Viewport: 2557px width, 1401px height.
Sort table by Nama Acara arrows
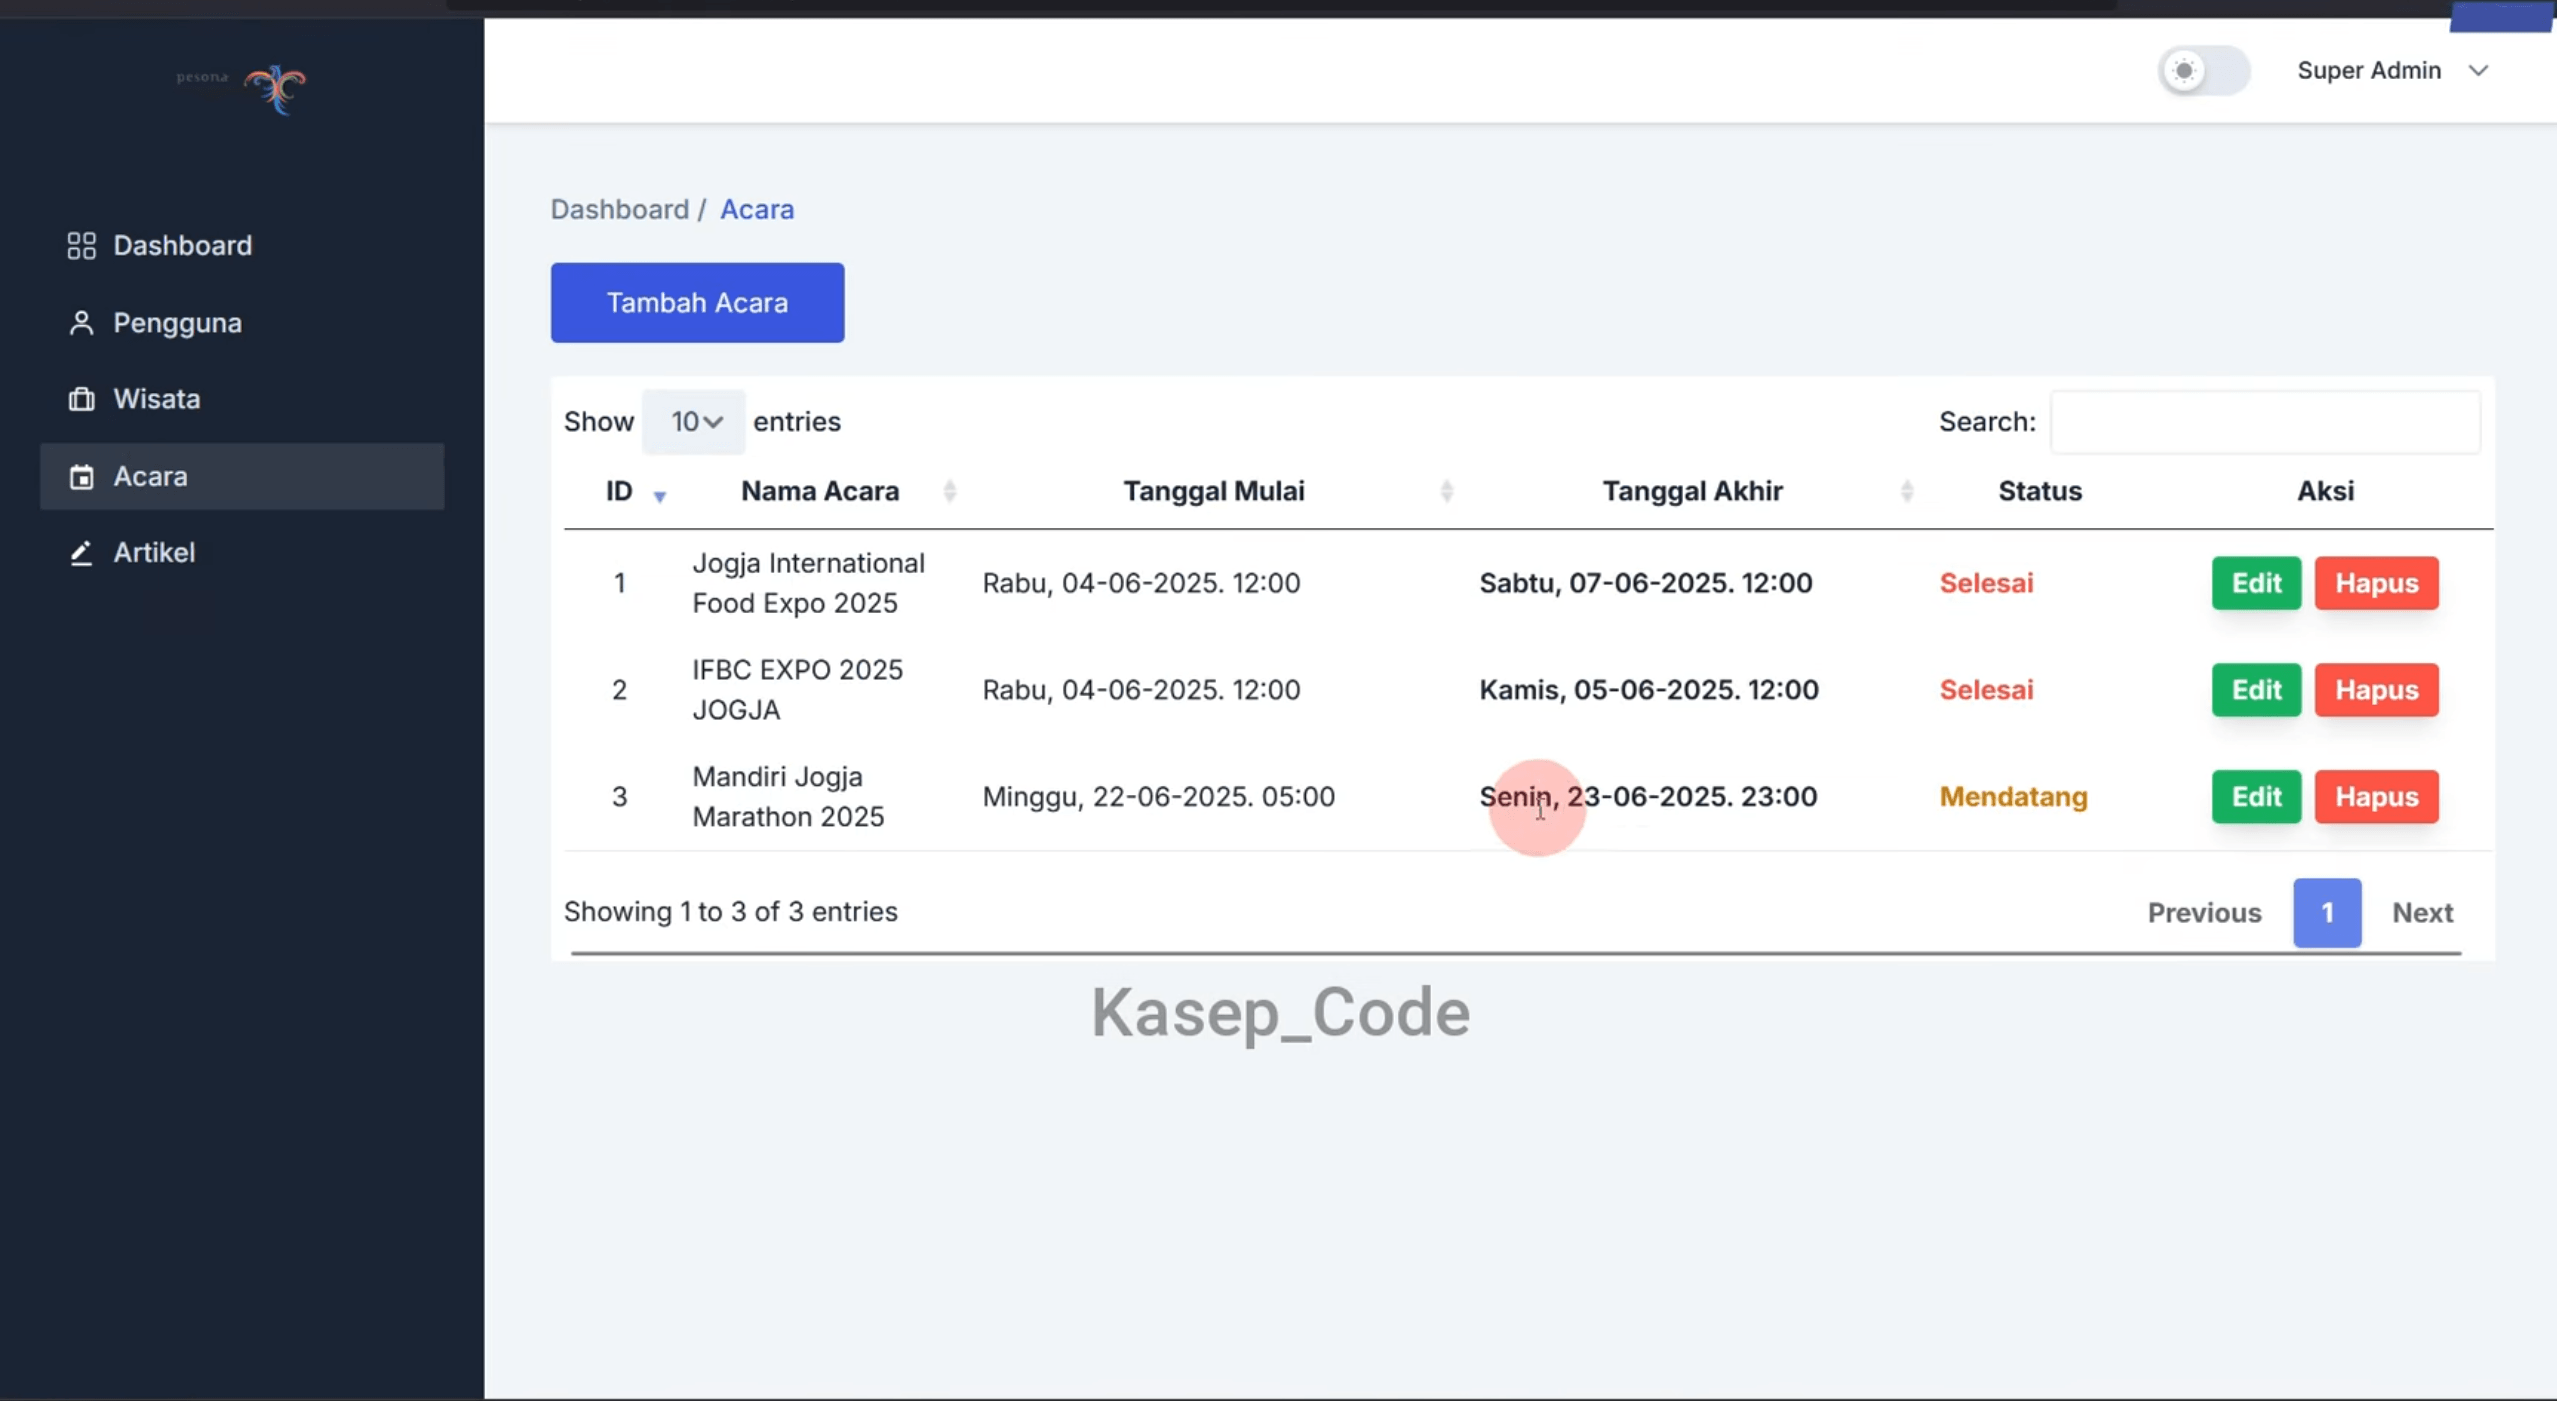point(950,491)
